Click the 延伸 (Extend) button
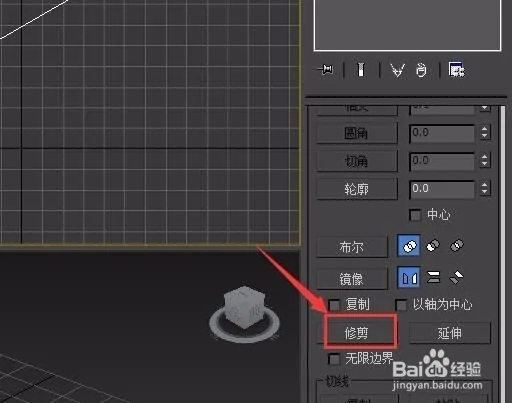 click(x=450, y=333)
